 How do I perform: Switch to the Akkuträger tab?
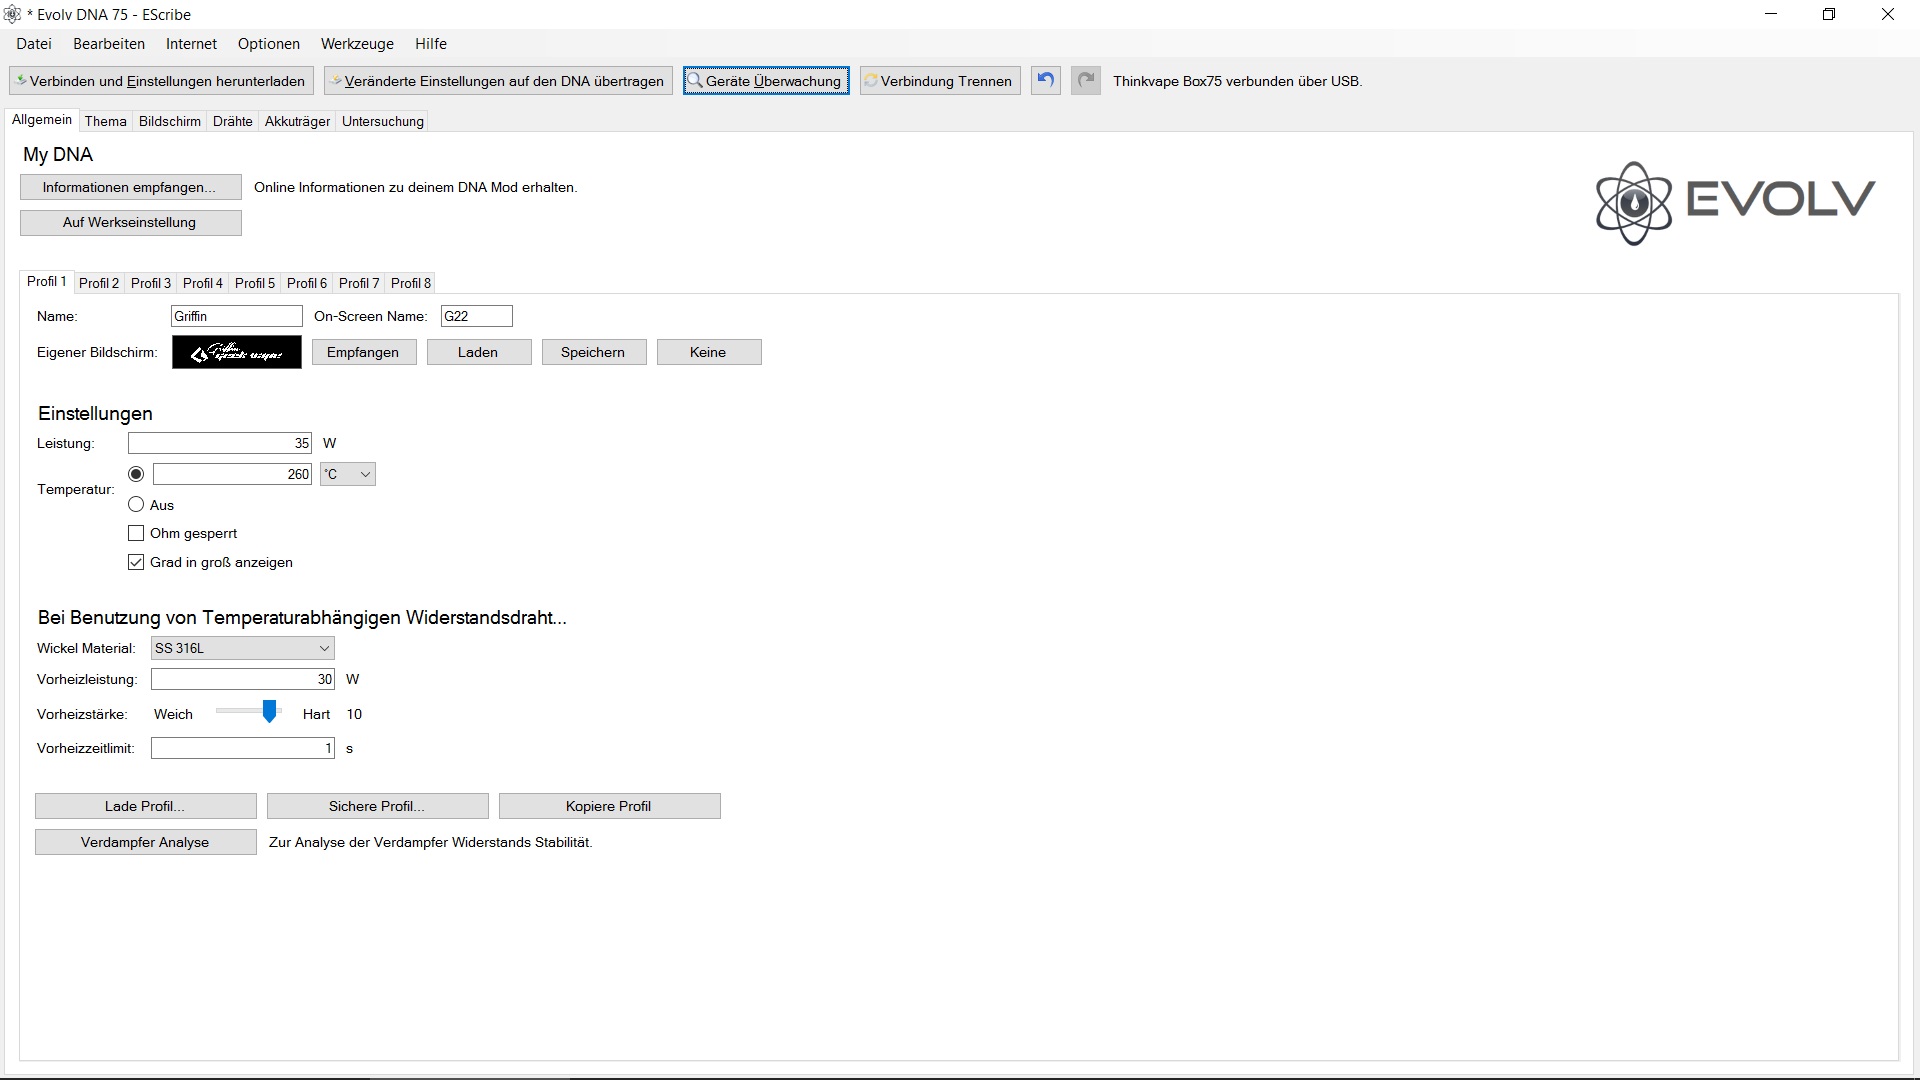pos(297,121)
